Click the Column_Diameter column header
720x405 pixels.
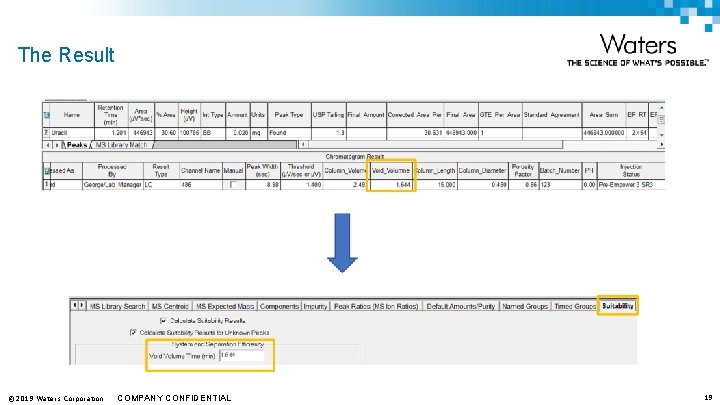(x=482, y=171)
